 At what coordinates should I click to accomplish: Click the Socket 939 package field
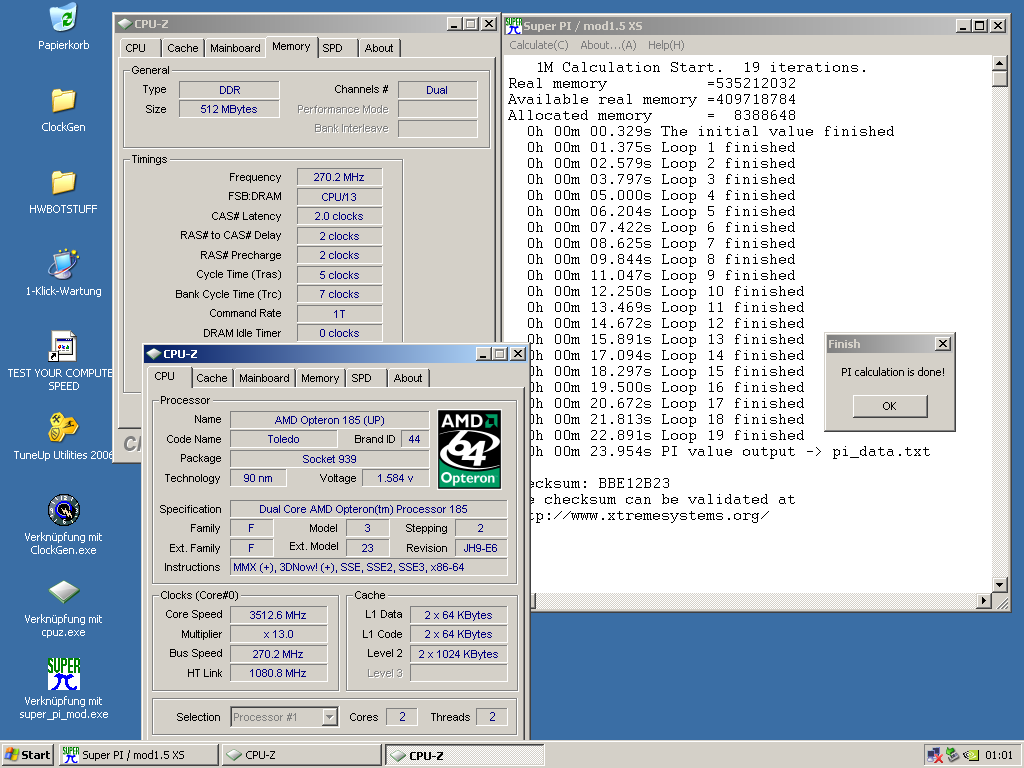click(330, 459)
